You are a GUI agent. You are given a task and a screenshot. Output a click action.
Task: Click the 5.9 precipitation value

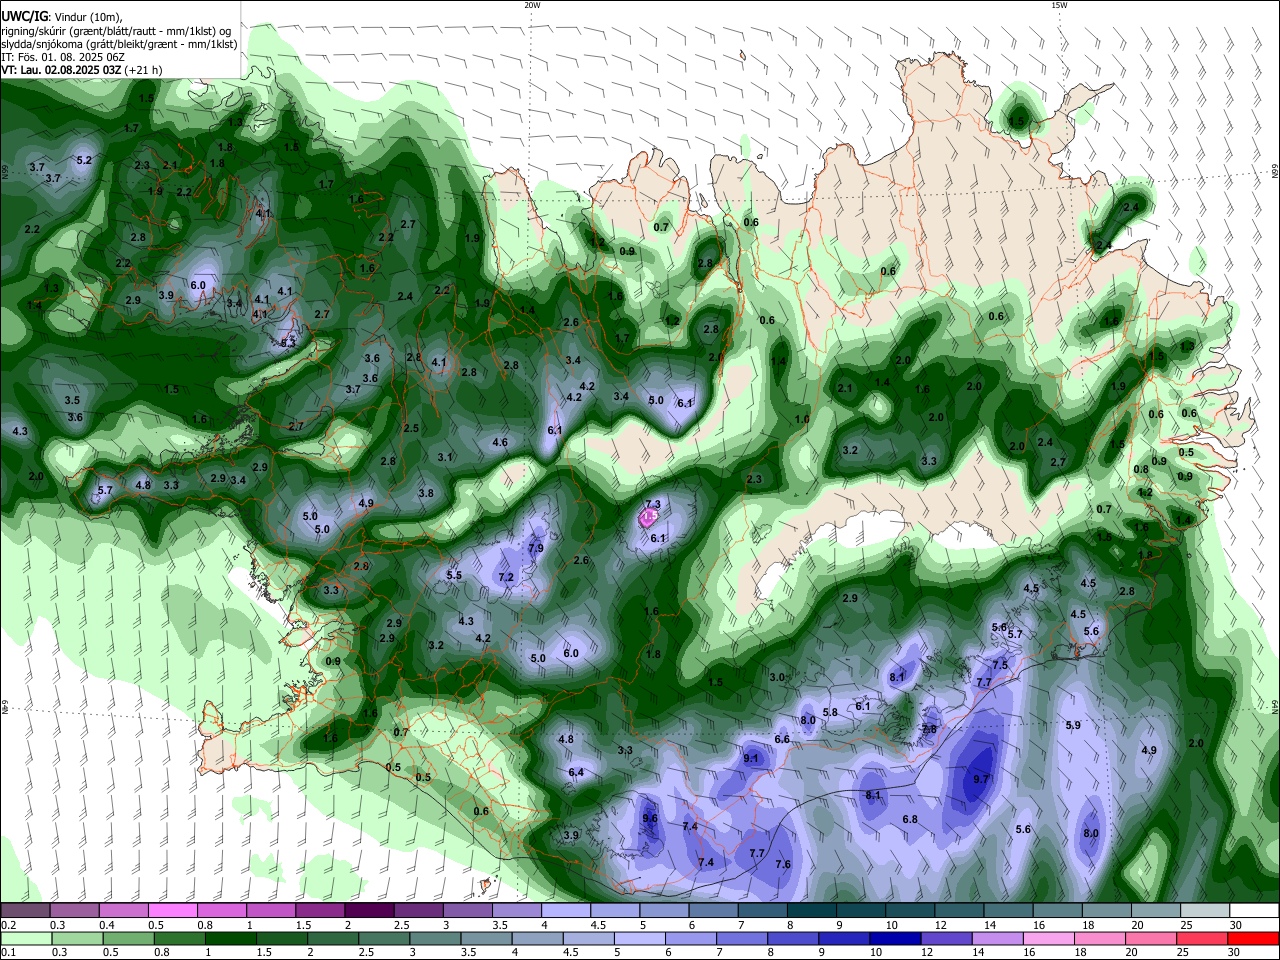click(1073, 725)
